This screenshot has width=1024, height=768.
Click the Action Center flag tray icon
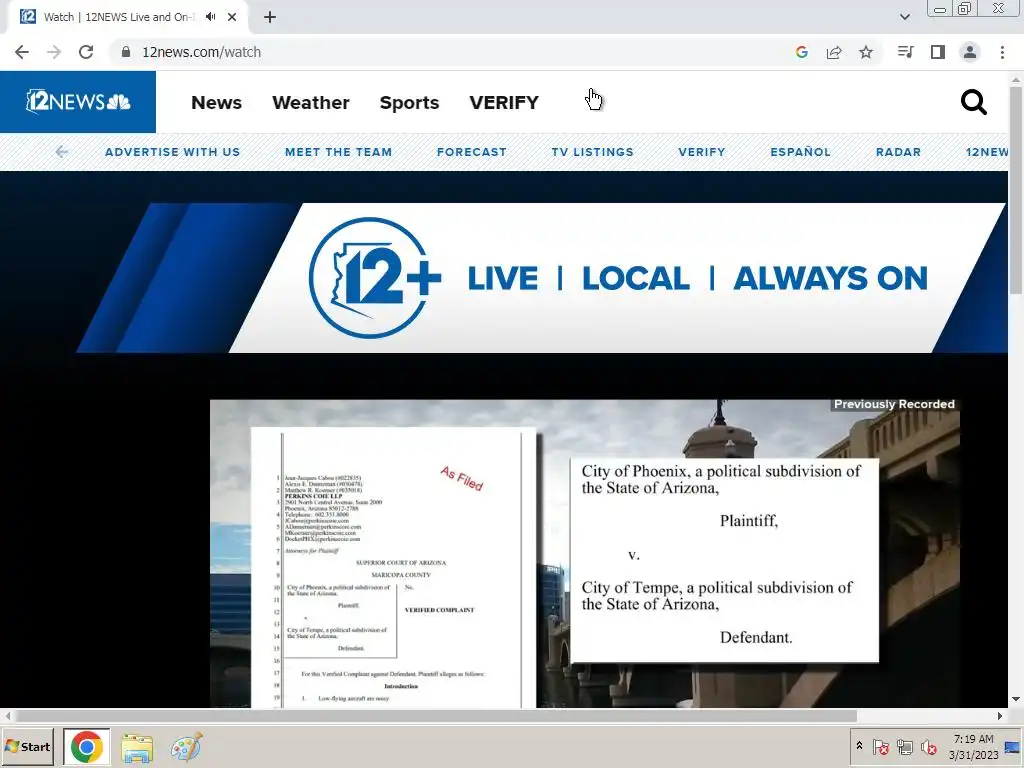click(x=880, y=746)
